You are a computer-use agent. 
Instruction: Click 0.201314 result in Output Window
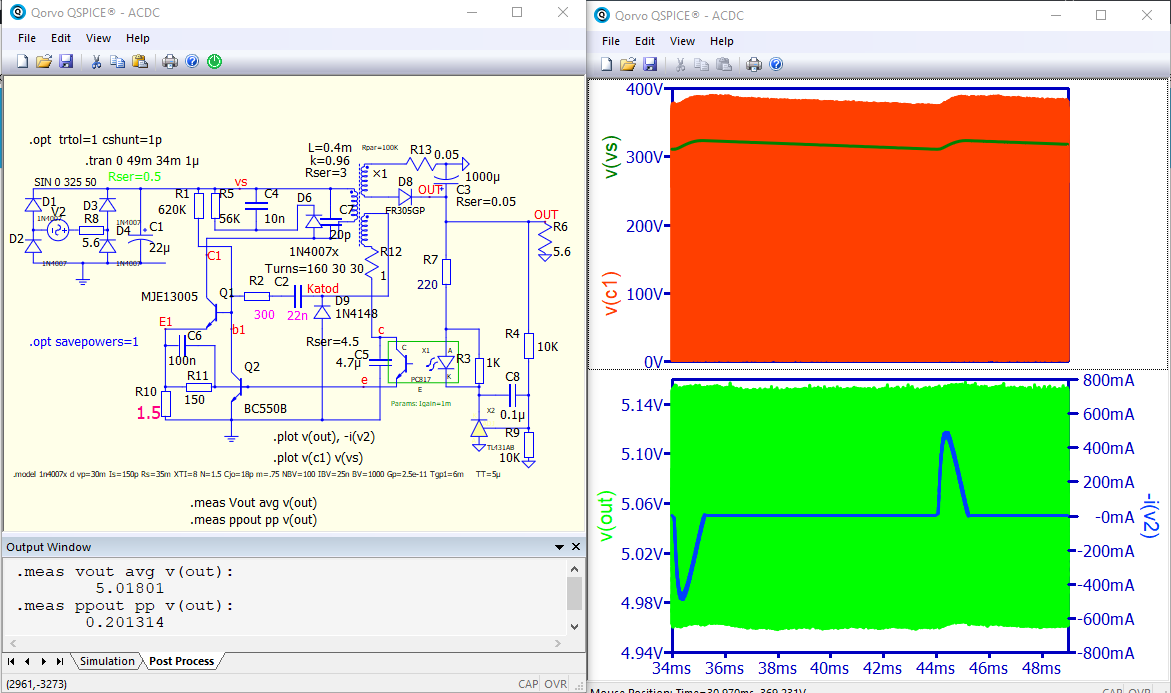(124, 622)
